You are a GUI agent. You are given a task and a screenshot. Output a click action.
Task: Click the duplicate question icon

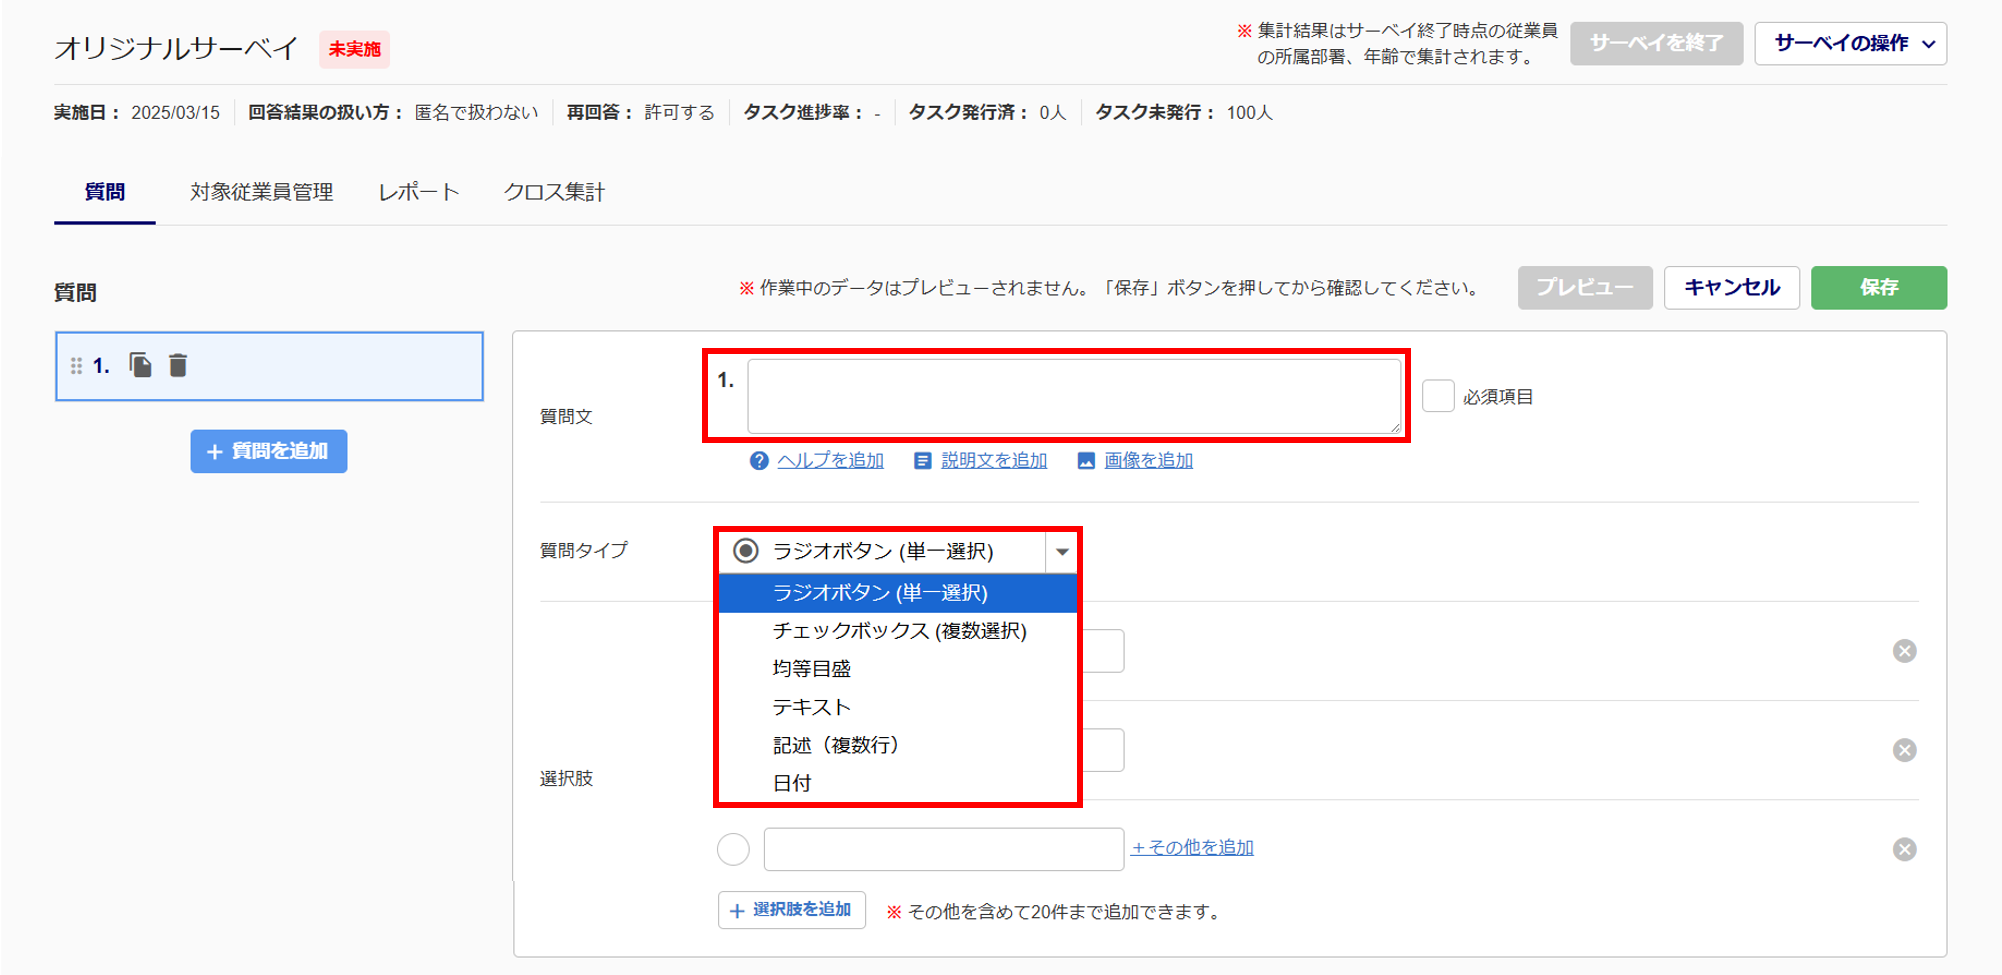[x=141, y=366]
